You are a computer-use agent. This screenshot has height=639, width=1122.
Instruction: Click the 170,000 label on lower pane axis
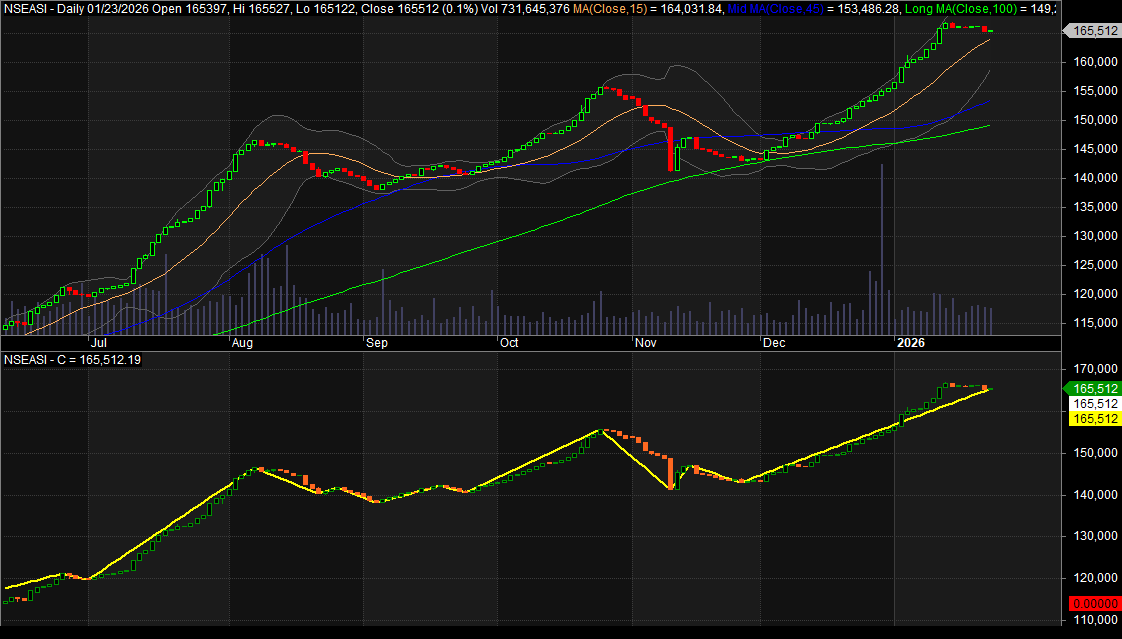(x=1093, y=369)
